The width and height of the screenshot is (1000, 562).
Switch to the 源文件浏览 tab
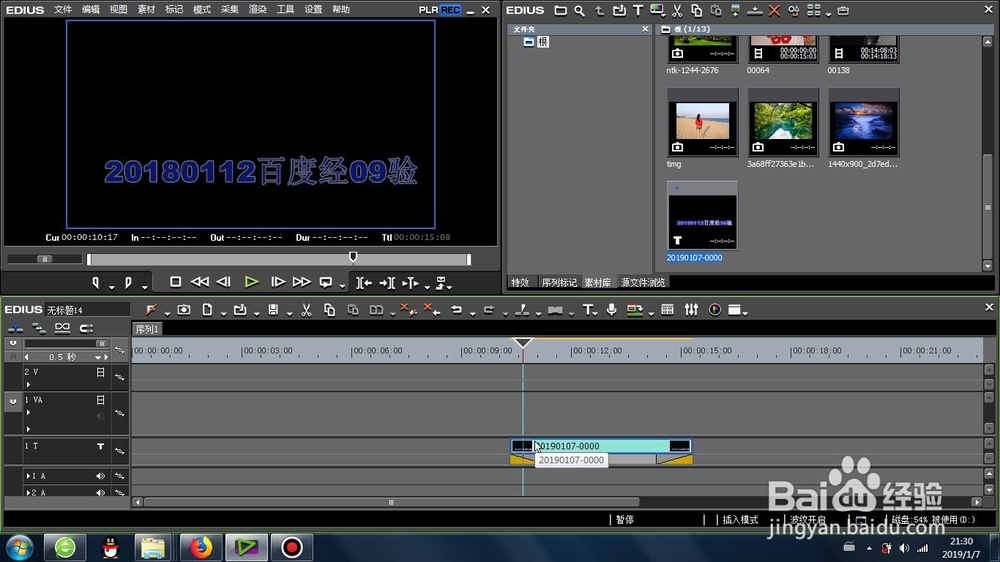pos(643,282)
